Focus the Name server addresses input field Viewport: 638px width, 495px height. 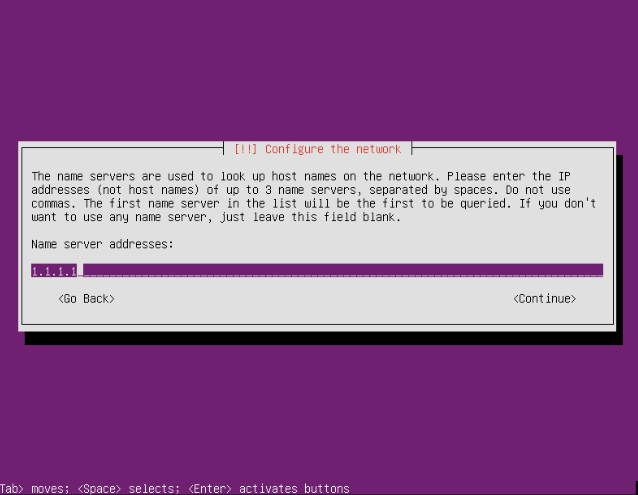click(x=317, y=270)
